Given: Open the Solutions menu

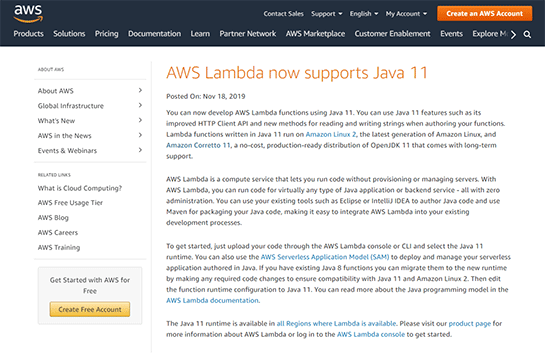Looking at the screenshot, I should [x=69, y=34].
